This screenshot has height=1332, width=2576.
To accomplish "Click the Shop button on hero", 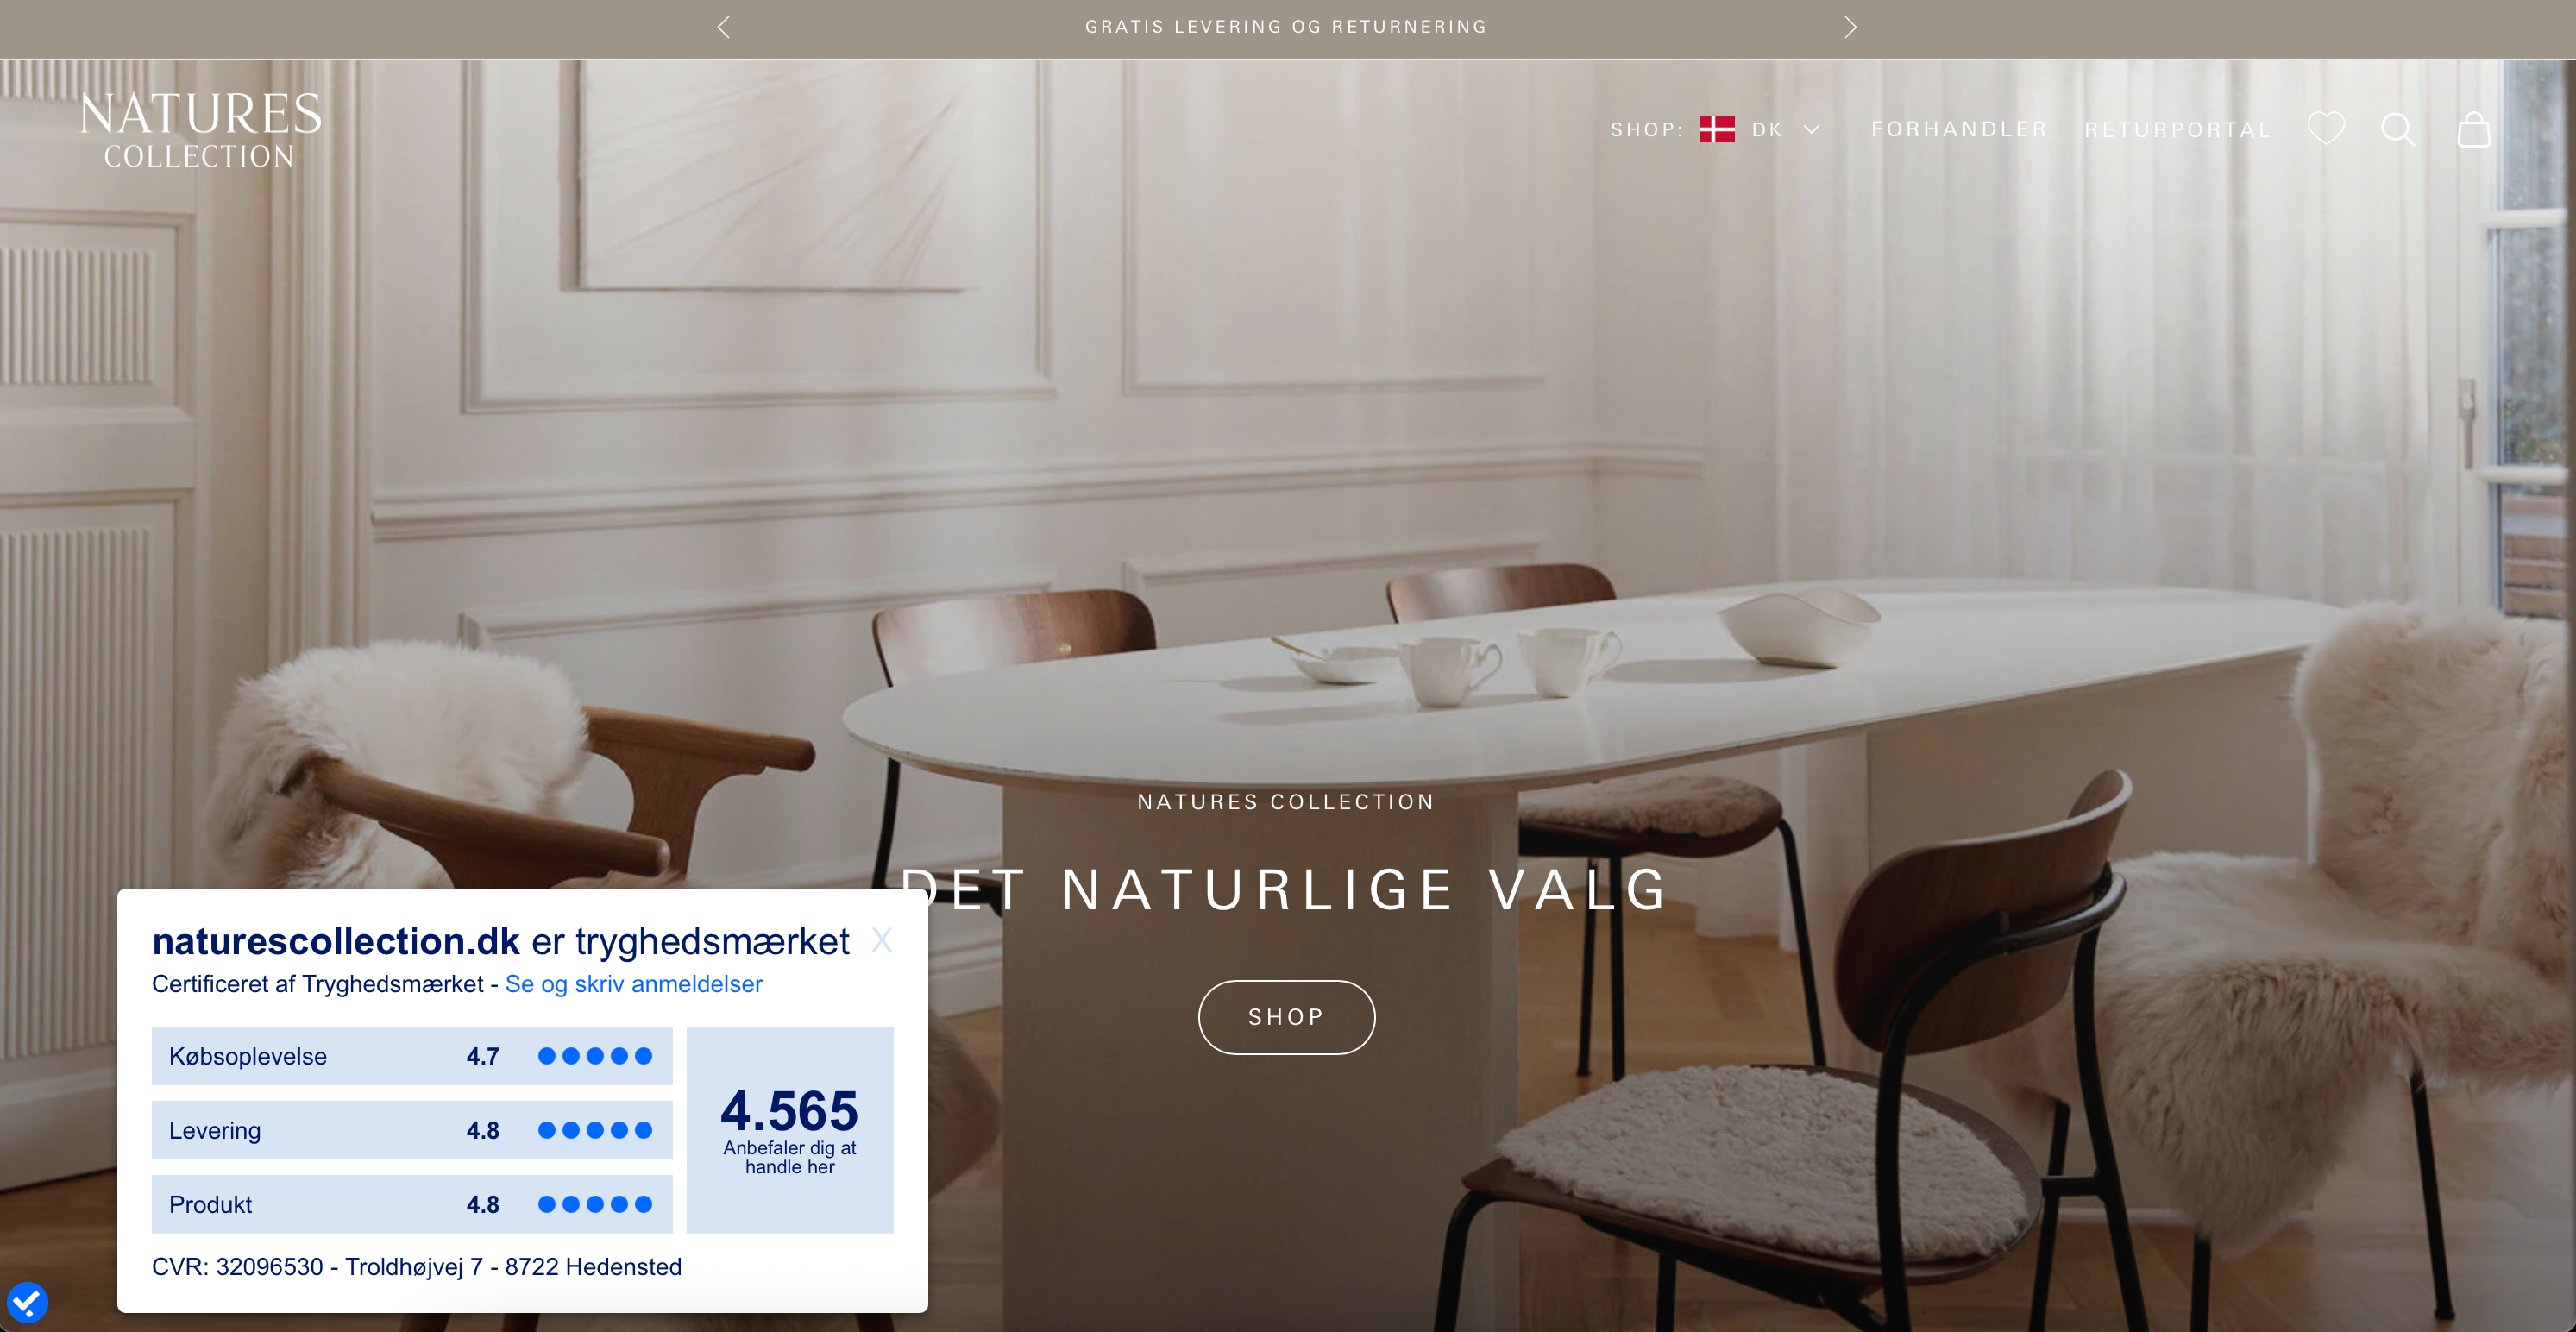I will pyautogui.click(x=1286, y=1017).
